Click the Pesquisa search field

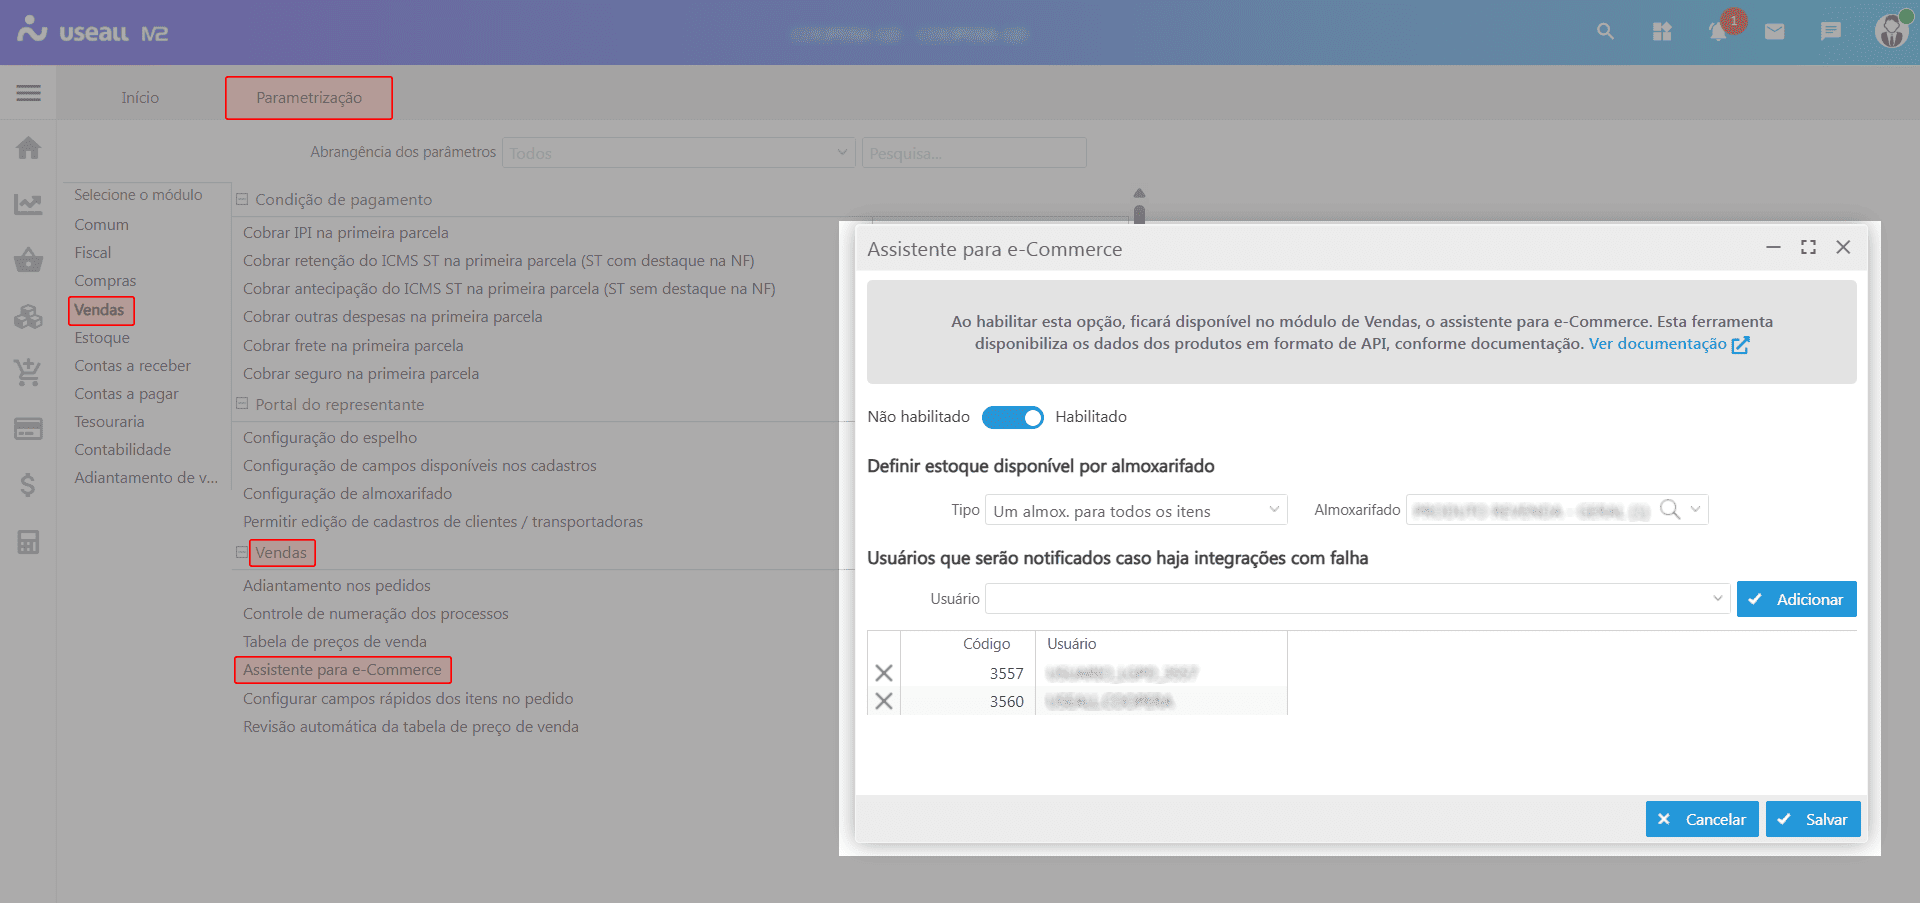coord(973,153)
